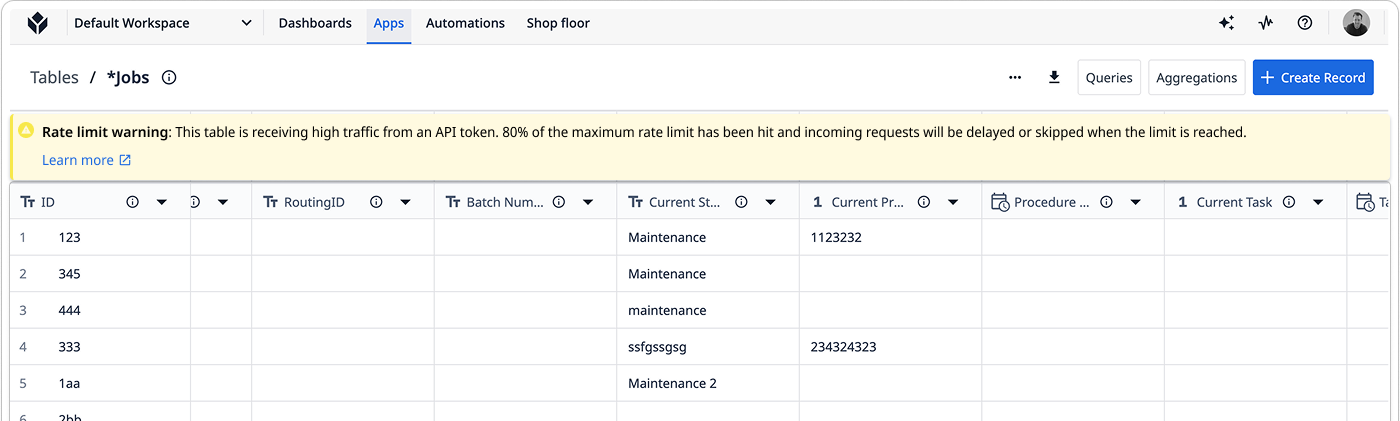Follow the Learn more link
The image size is (1400, 421).
86,160
